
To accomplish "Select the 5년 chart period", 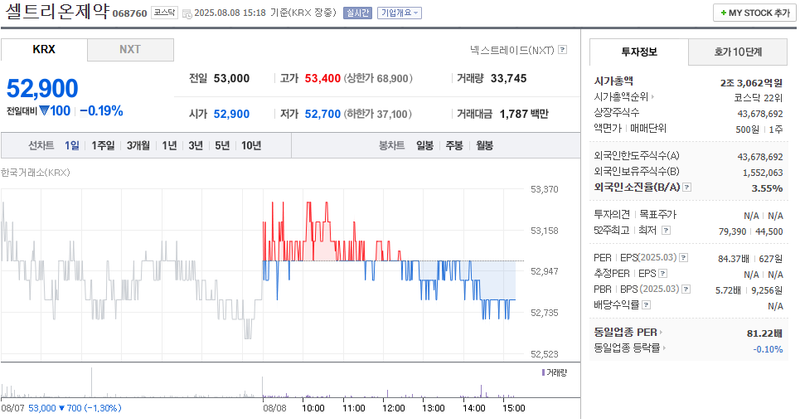I will tap(222, 145).
